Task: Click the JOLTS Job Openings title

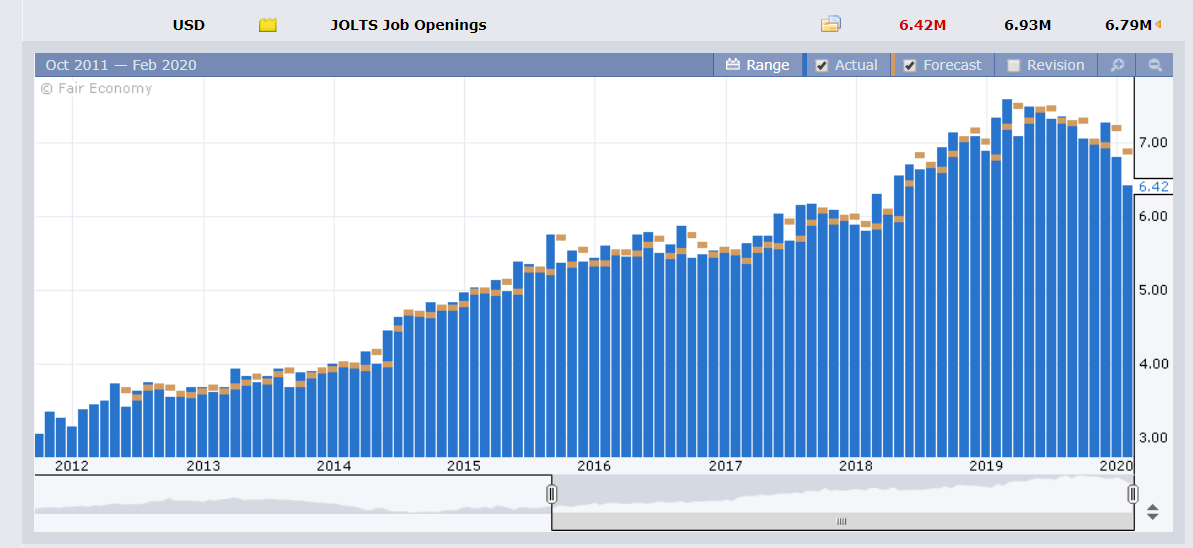Action: pyautogui.click(x=409, y=25)
